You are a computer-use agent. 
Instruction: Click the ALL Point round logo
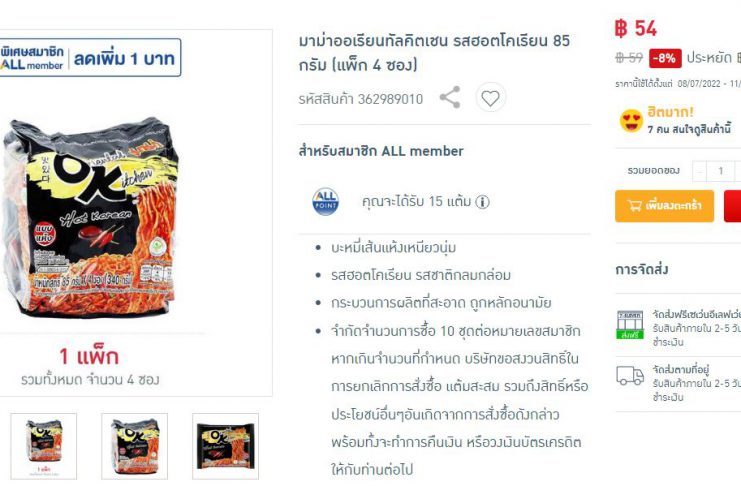pyautogui.click(x=325, y=202)
